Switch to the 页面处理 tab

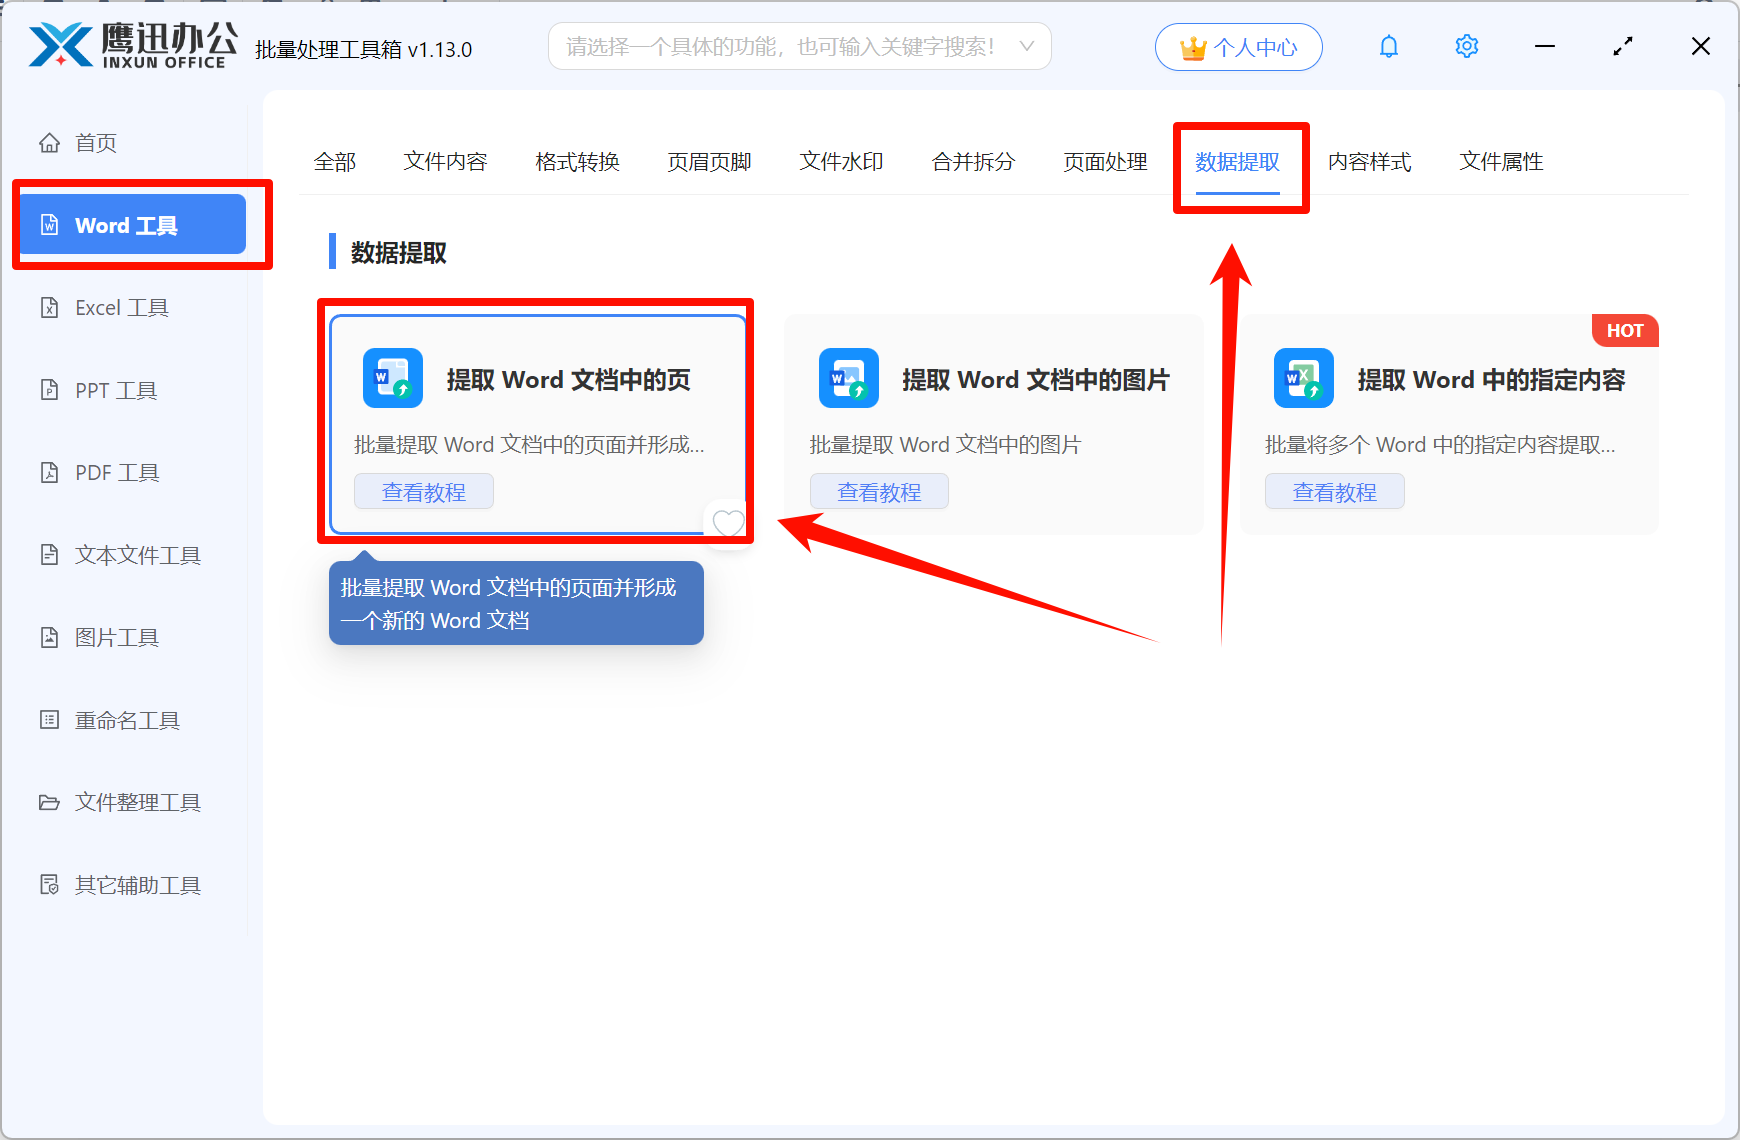pos(1105,162)
